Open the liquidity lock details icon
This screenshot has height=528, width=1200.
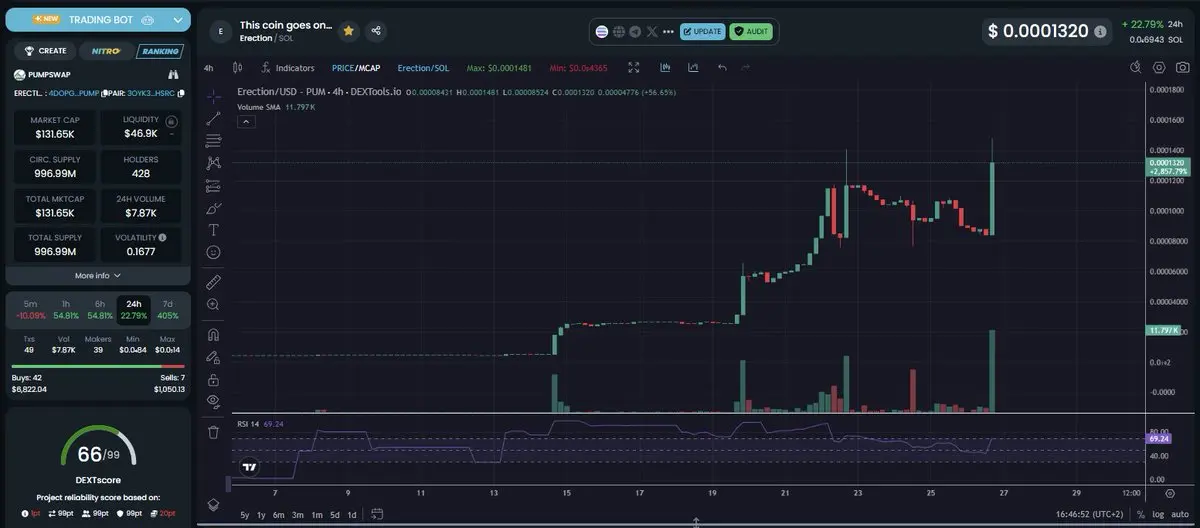coord(171,121)
